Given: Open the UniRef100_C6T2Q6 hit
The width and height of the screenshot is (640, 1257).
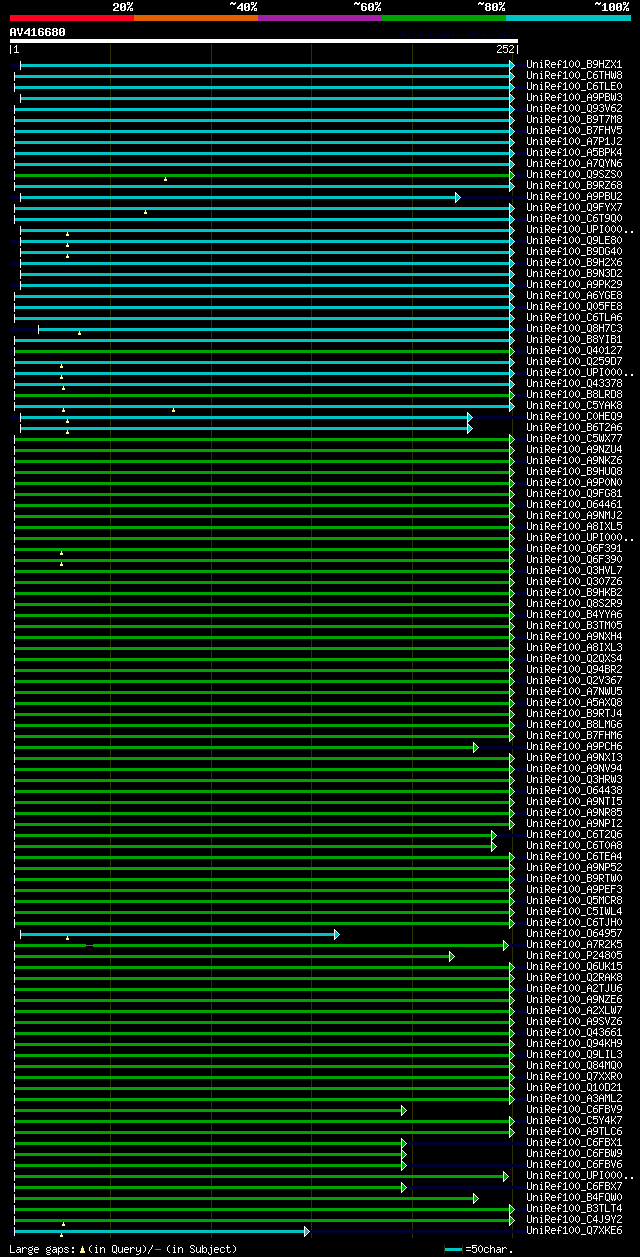Looking at the screenshot, I should coord(574,835).
